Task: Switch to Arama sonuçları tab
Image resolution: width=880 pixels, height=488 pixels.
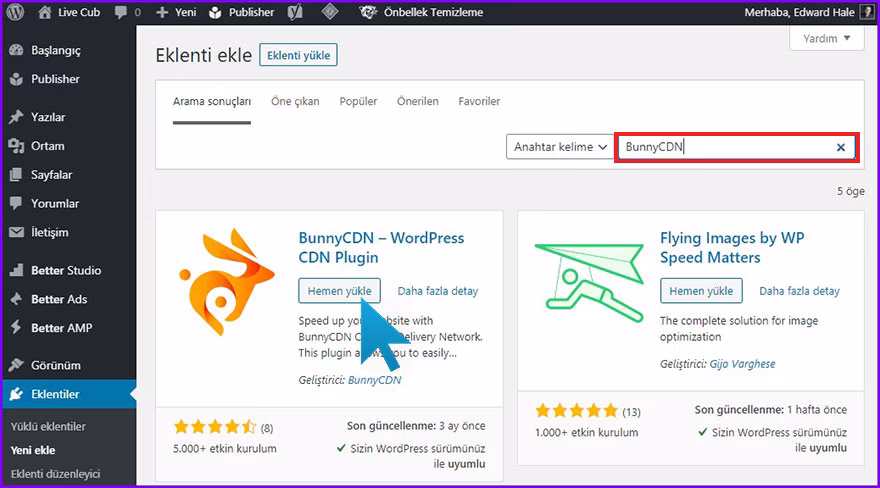Action: click(x=212, y=102)
